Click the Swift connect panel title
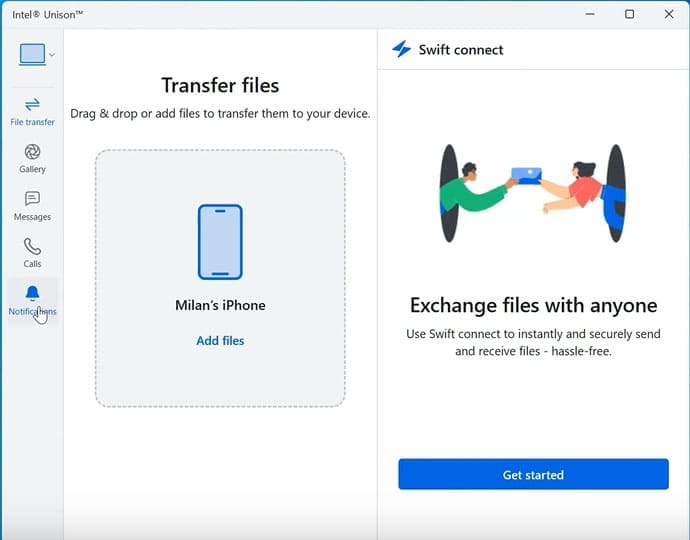 461,50
